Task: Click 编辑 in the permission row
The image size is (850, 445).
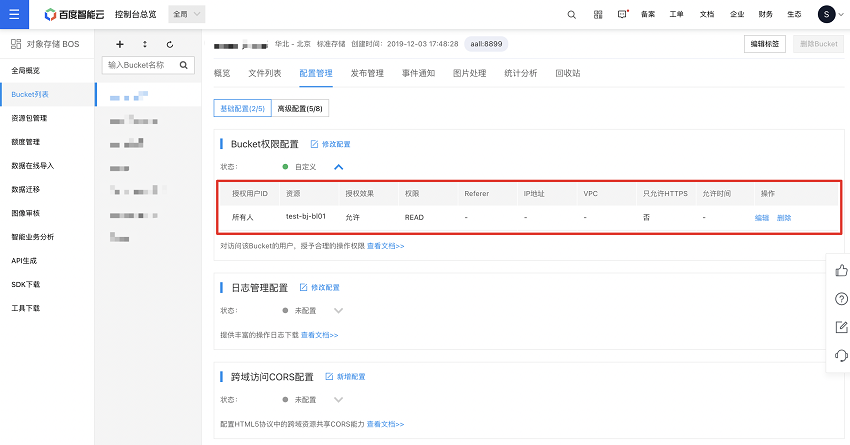Action: tap(762, 218)
